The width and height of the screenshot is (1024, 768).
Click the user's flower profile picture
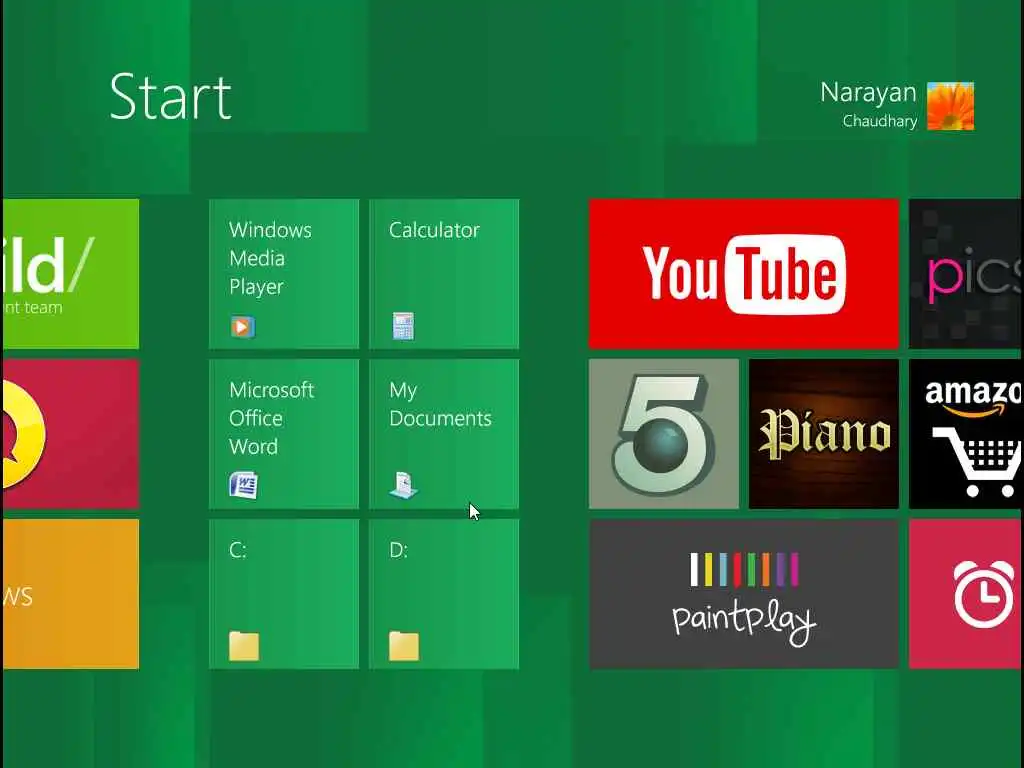click(950, 106)
